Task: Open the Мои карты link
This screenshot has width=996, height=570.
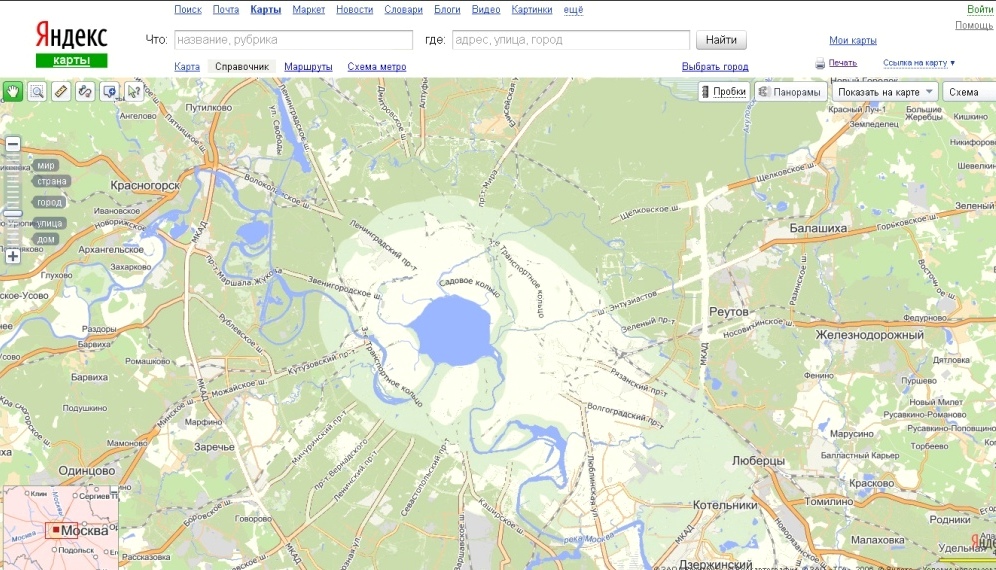Action: [852, 41]
